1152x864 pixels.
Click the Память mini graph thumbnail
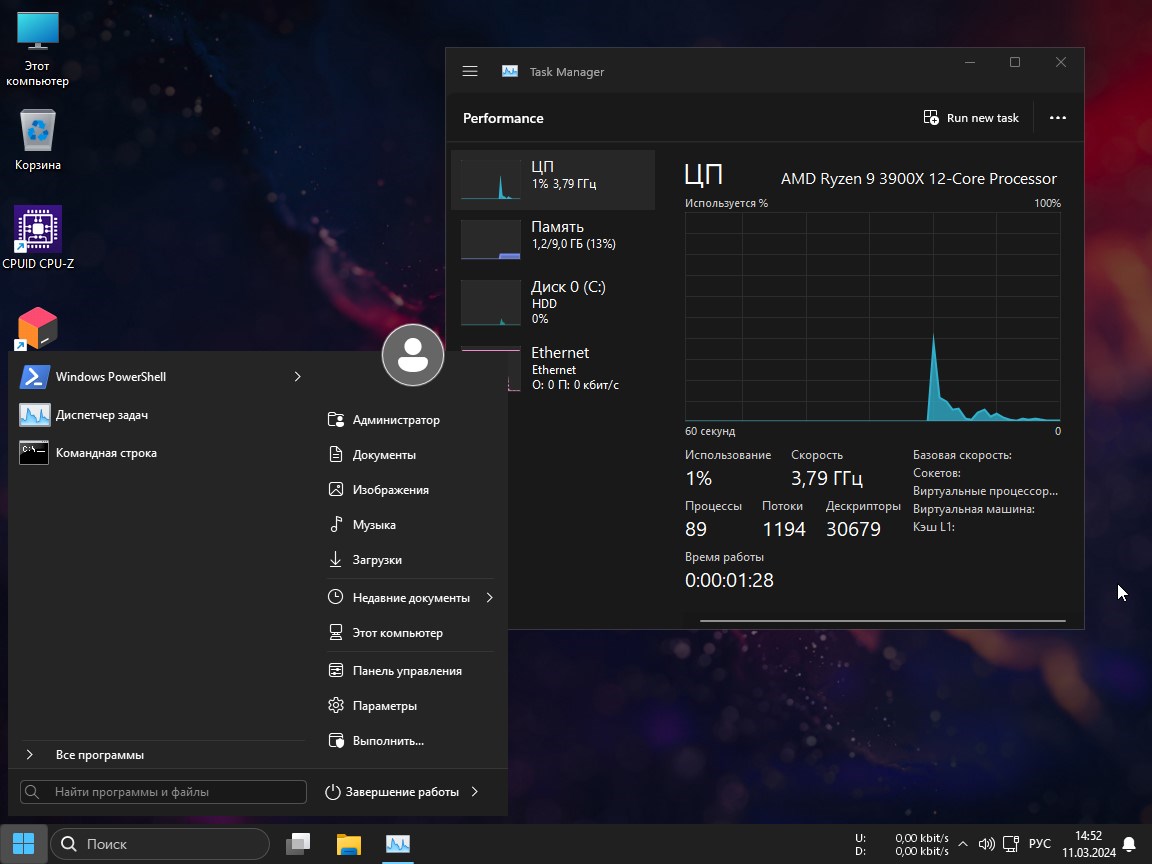(491, 240)
